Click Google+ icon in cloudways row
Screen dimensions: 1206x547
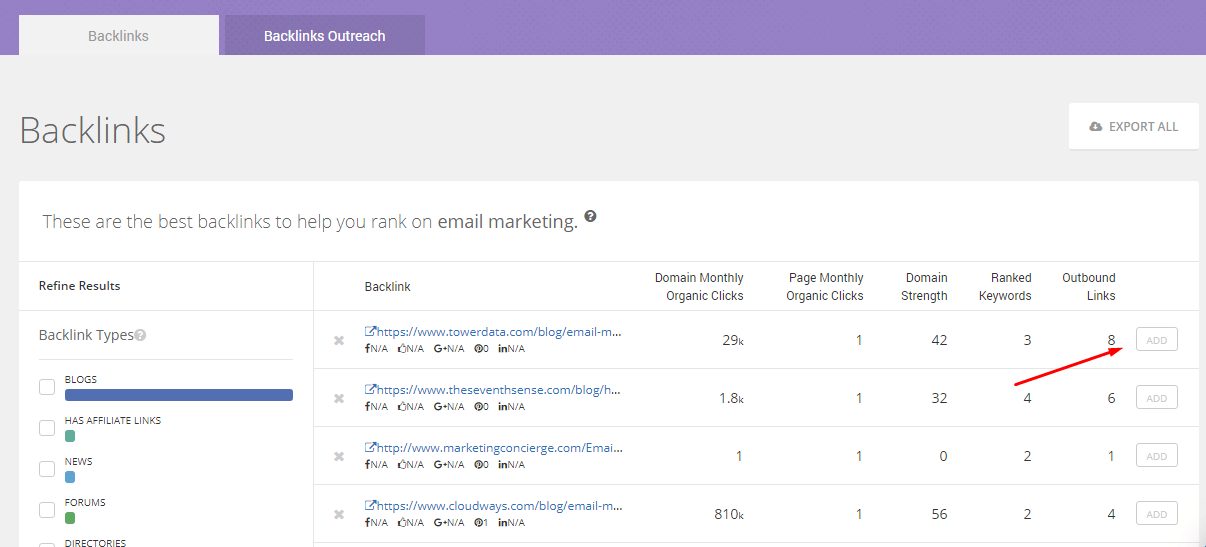point(439,523)
